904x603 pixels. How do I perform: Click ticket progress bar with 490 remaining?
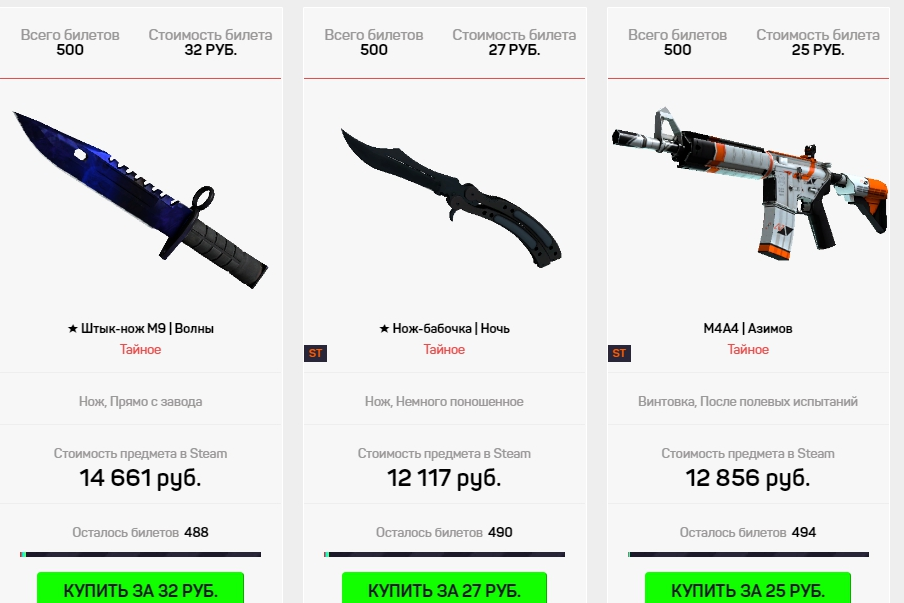tap(445, 555)
